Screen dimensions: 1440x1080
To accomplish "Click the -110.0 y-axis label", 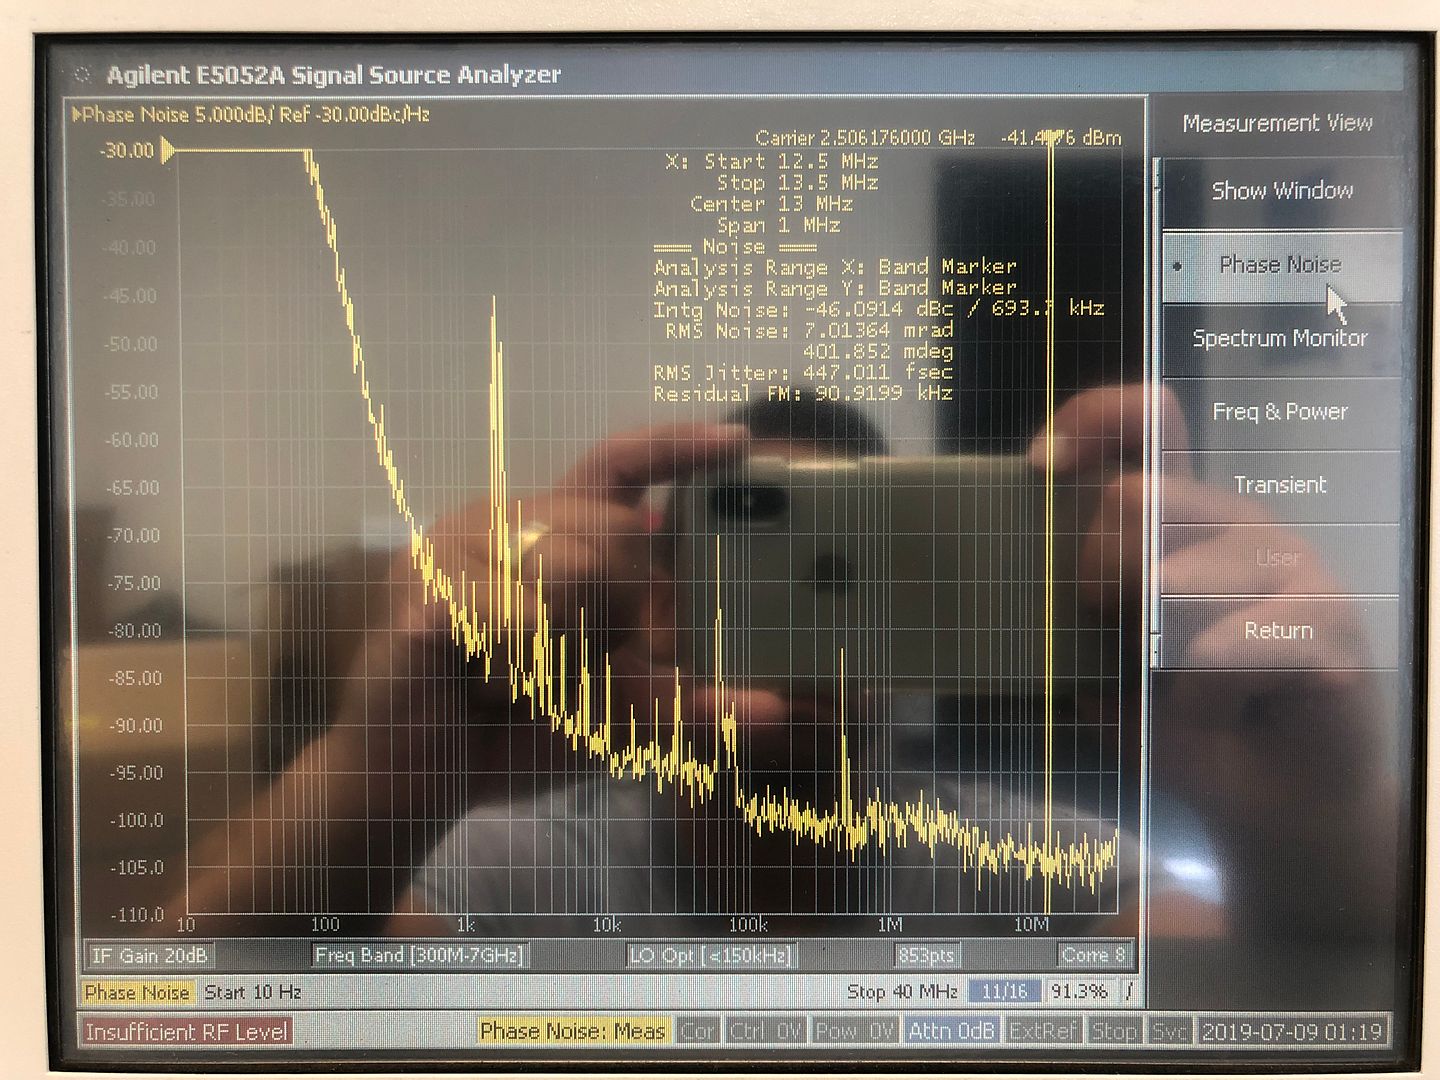I will (x=137, y=915).
